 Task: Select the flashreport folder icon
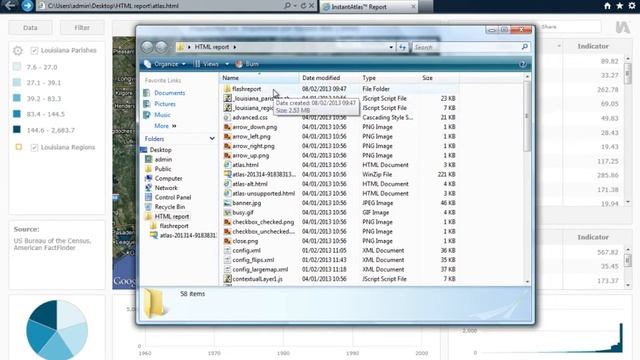pyautogui.click(x=227, y=89)
